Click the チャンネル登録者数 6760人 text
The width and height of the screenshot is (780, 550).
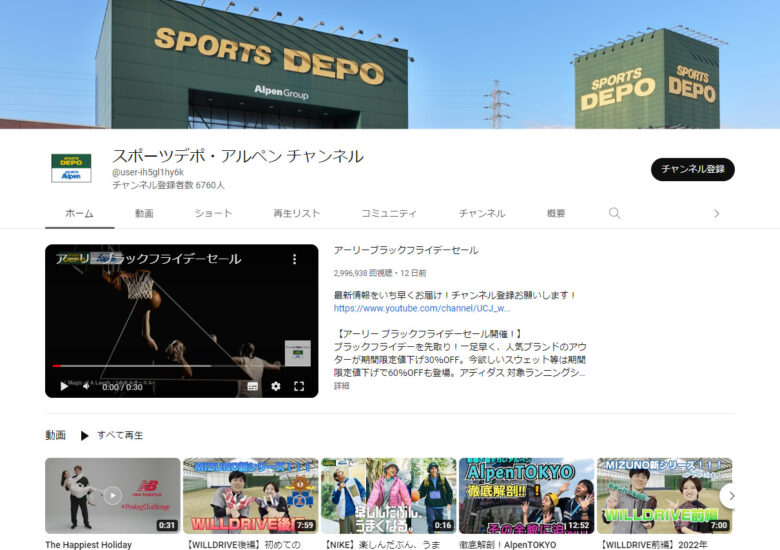pyautogui.click(x=168, y=185)
